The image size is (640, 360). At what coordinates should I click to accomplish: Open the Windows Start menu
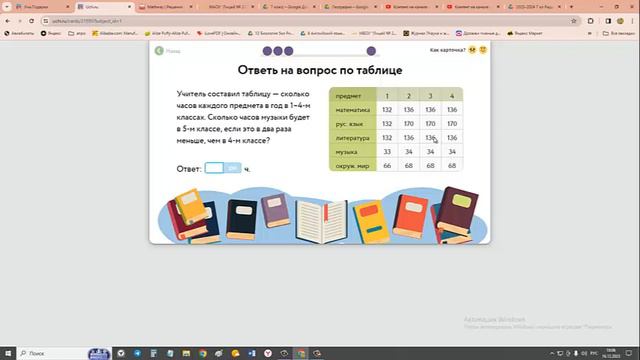point(8,353)
